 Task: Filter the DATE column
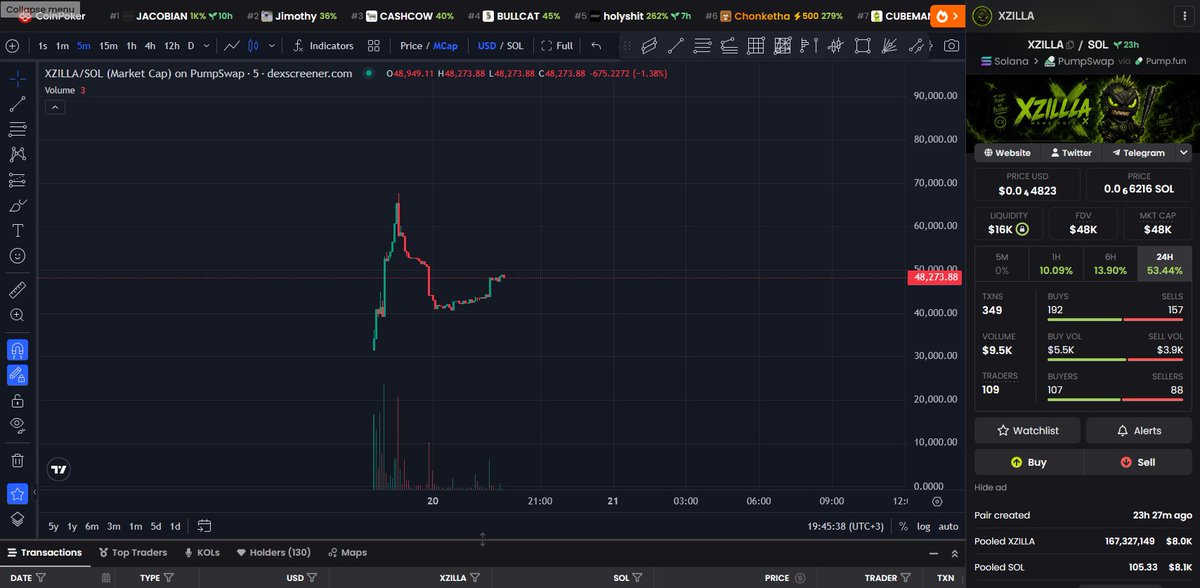pos(43,578)
